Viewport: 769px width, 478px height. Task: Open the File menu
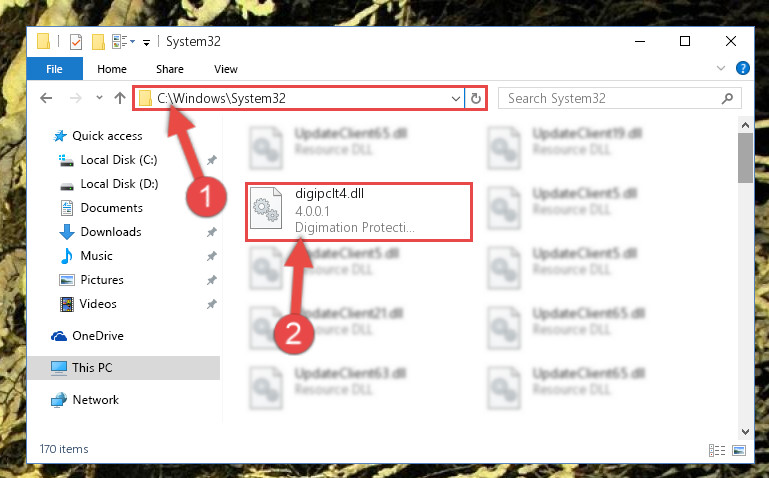pyautogui.click(x=54, y=69)
